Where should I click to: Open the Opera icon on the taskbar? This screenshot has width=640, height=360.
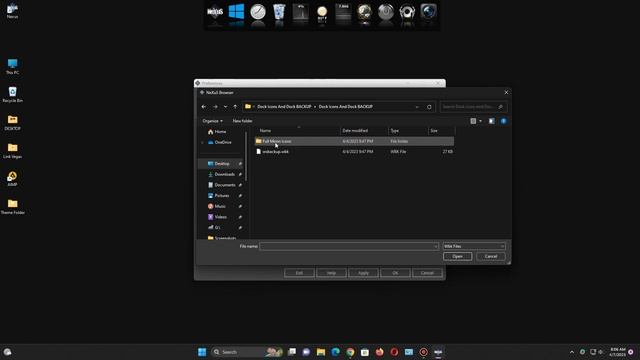pyautogui.click(x=394, y=352)
